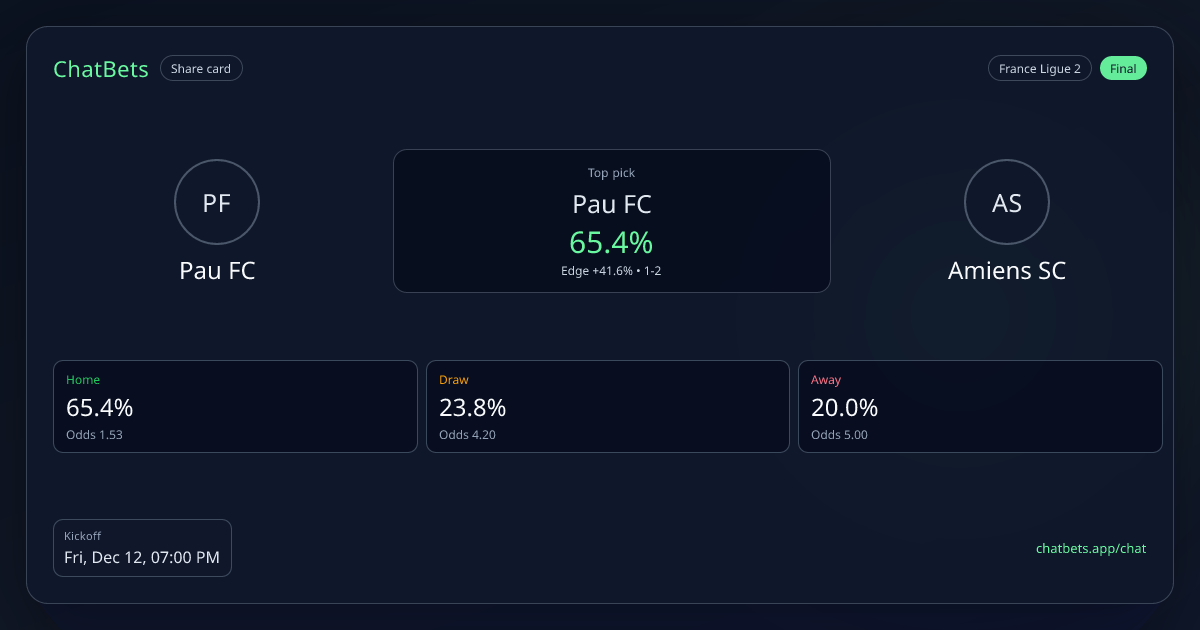Click the ChatBets logo
Image resolution: width=1200 pixels, height=630 pixels.
coord(101,69)
